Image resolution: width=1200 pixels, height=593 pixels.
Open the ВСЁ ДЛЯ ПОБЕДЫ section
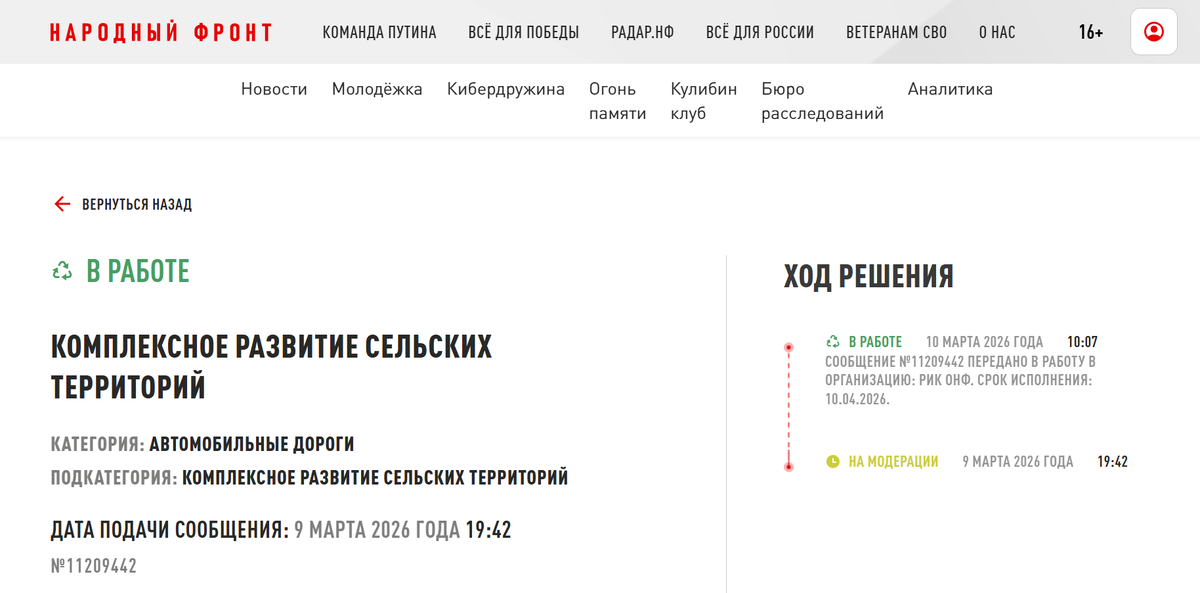523,31
